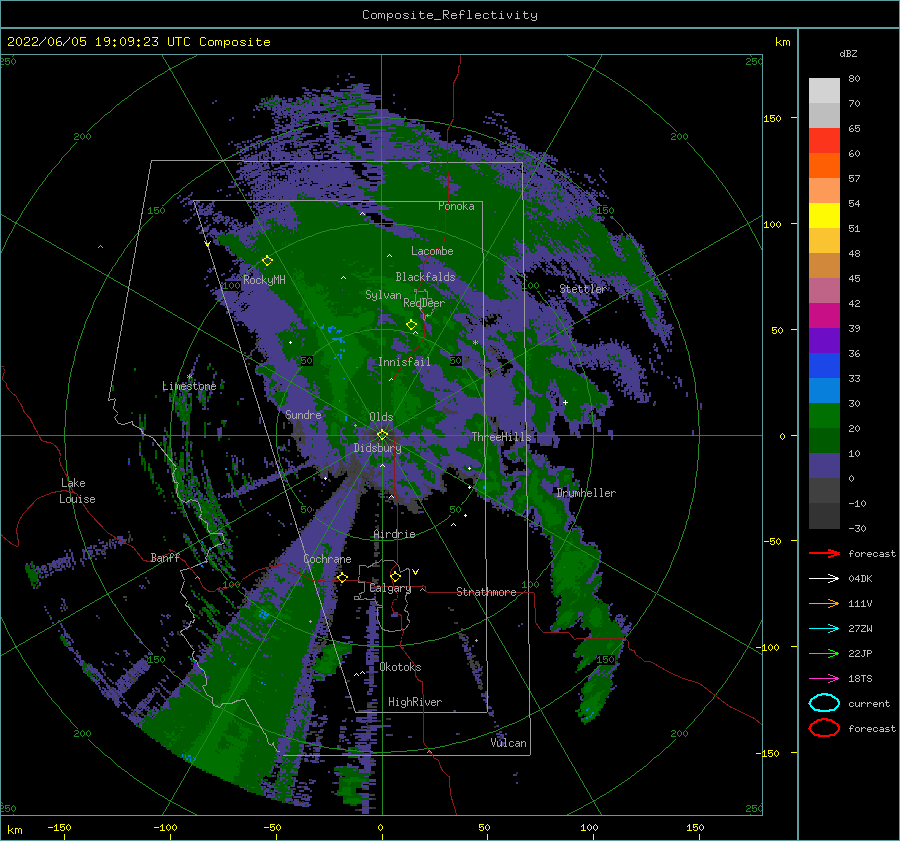900x841 pixels.
Task: Click the 'Drumheller' map label
Action: pos(586,493)
